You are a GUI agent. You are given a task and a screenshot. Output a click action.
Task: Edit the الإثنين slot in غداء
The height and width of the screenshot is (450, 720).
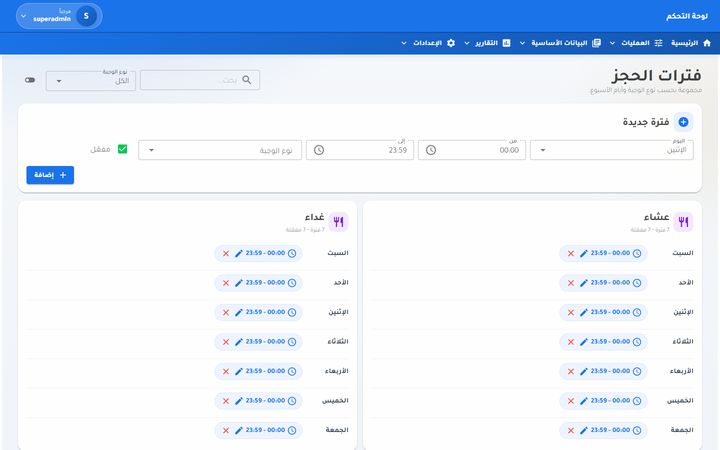[239, 312]
